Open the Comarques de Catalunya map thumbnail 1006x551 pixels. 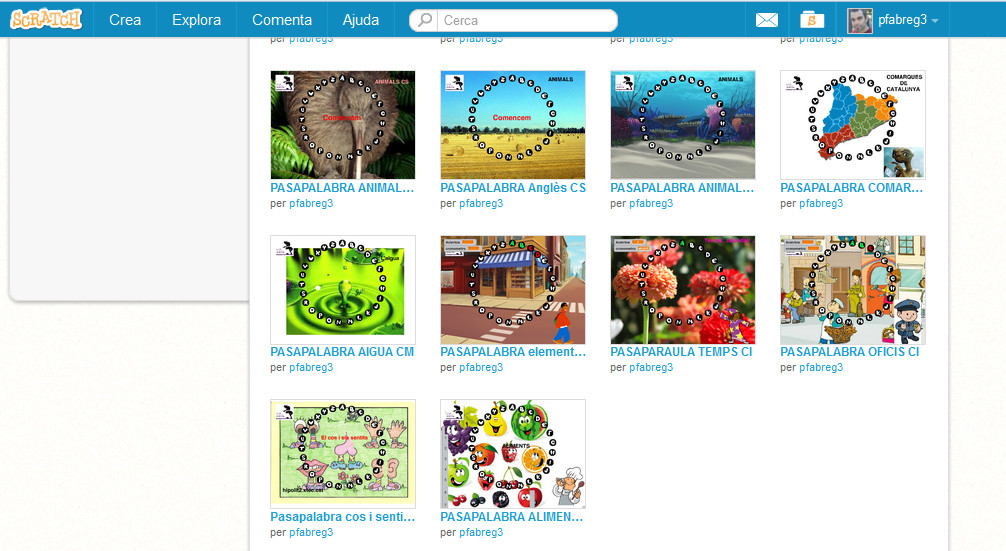(x=853, y=125)
